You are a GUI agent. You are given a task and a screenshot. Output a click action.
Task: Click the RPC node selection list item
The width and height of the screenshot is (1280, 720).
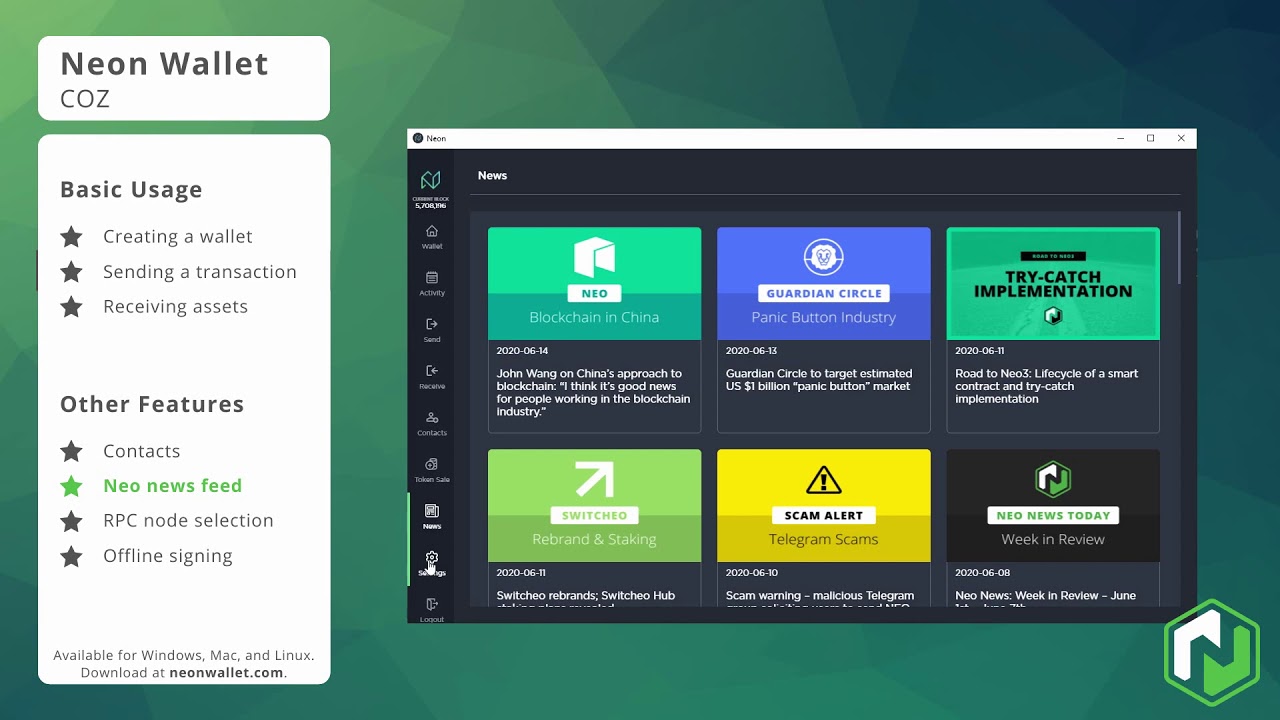coord(188,521)
